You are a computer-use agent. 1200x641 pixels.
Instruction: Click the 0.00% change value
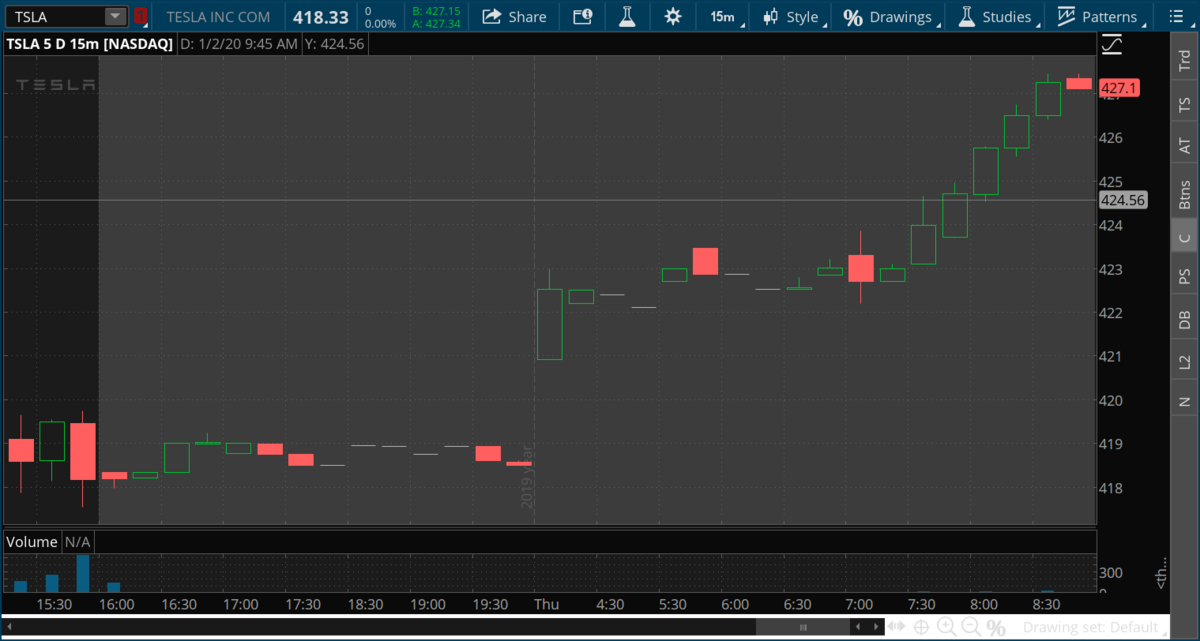[x=380, y=23]
